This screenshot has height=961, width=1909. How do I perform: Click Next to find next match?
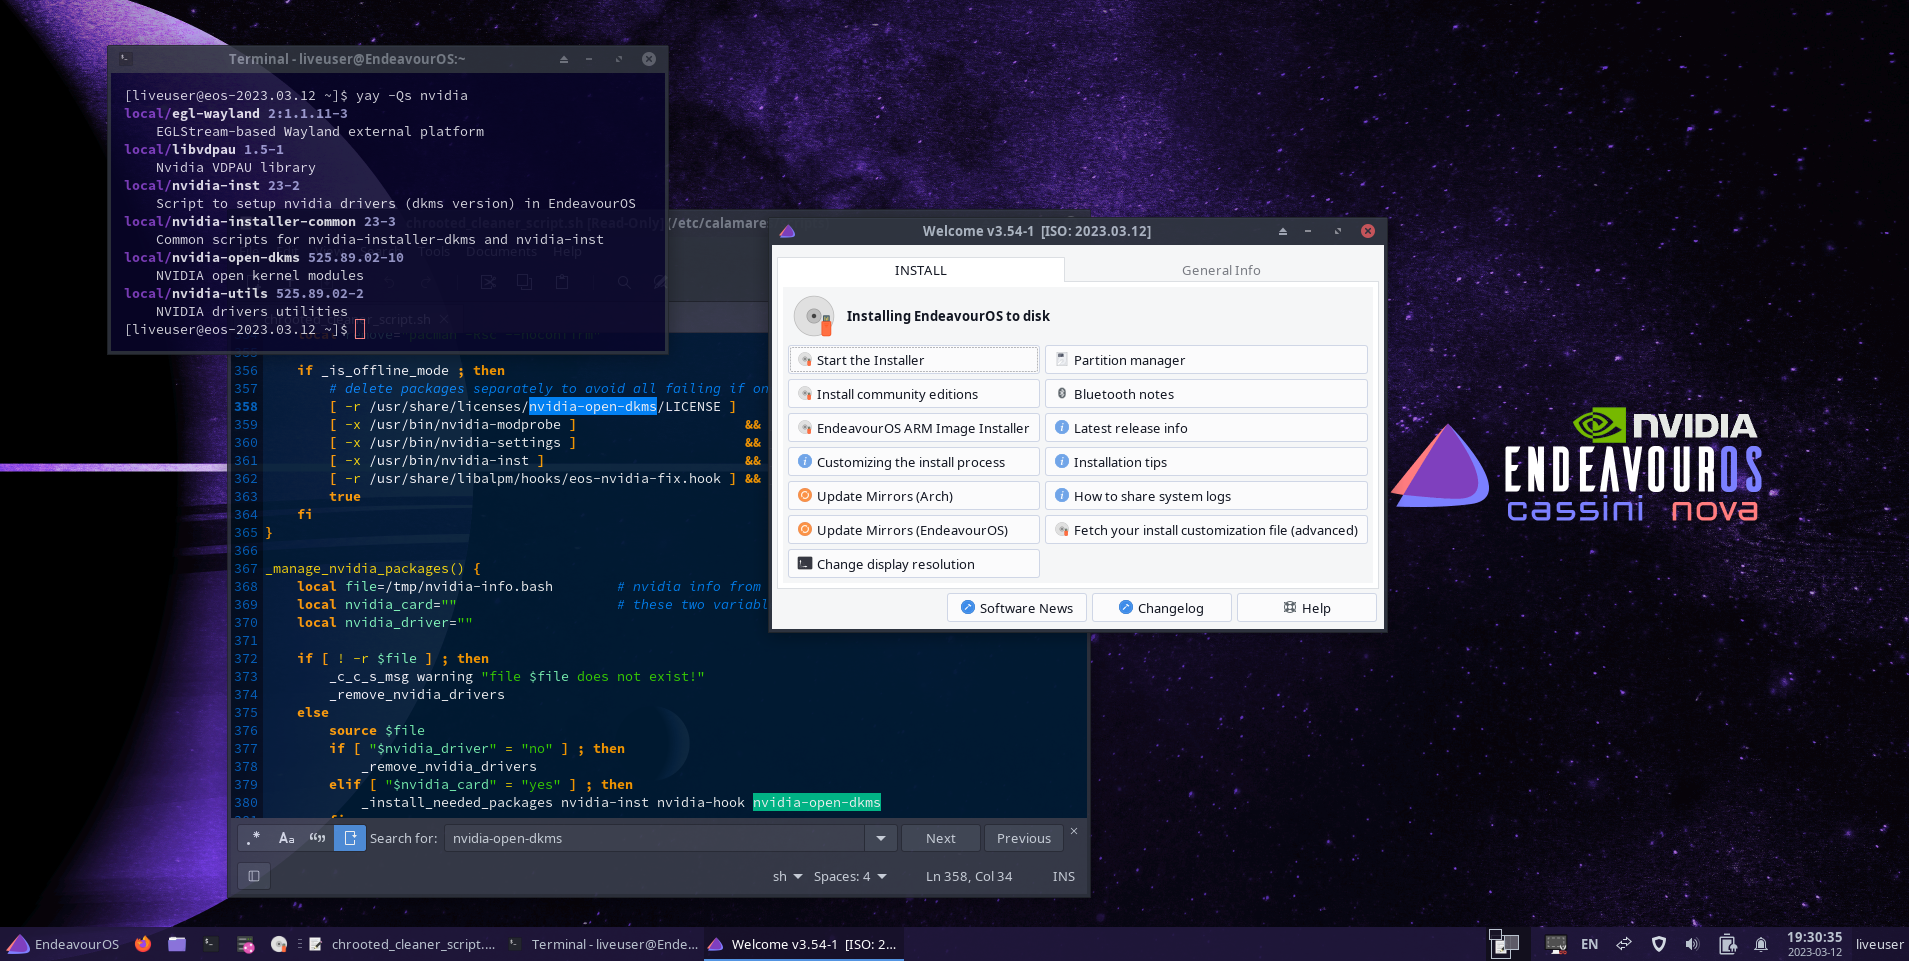point(940,838)
